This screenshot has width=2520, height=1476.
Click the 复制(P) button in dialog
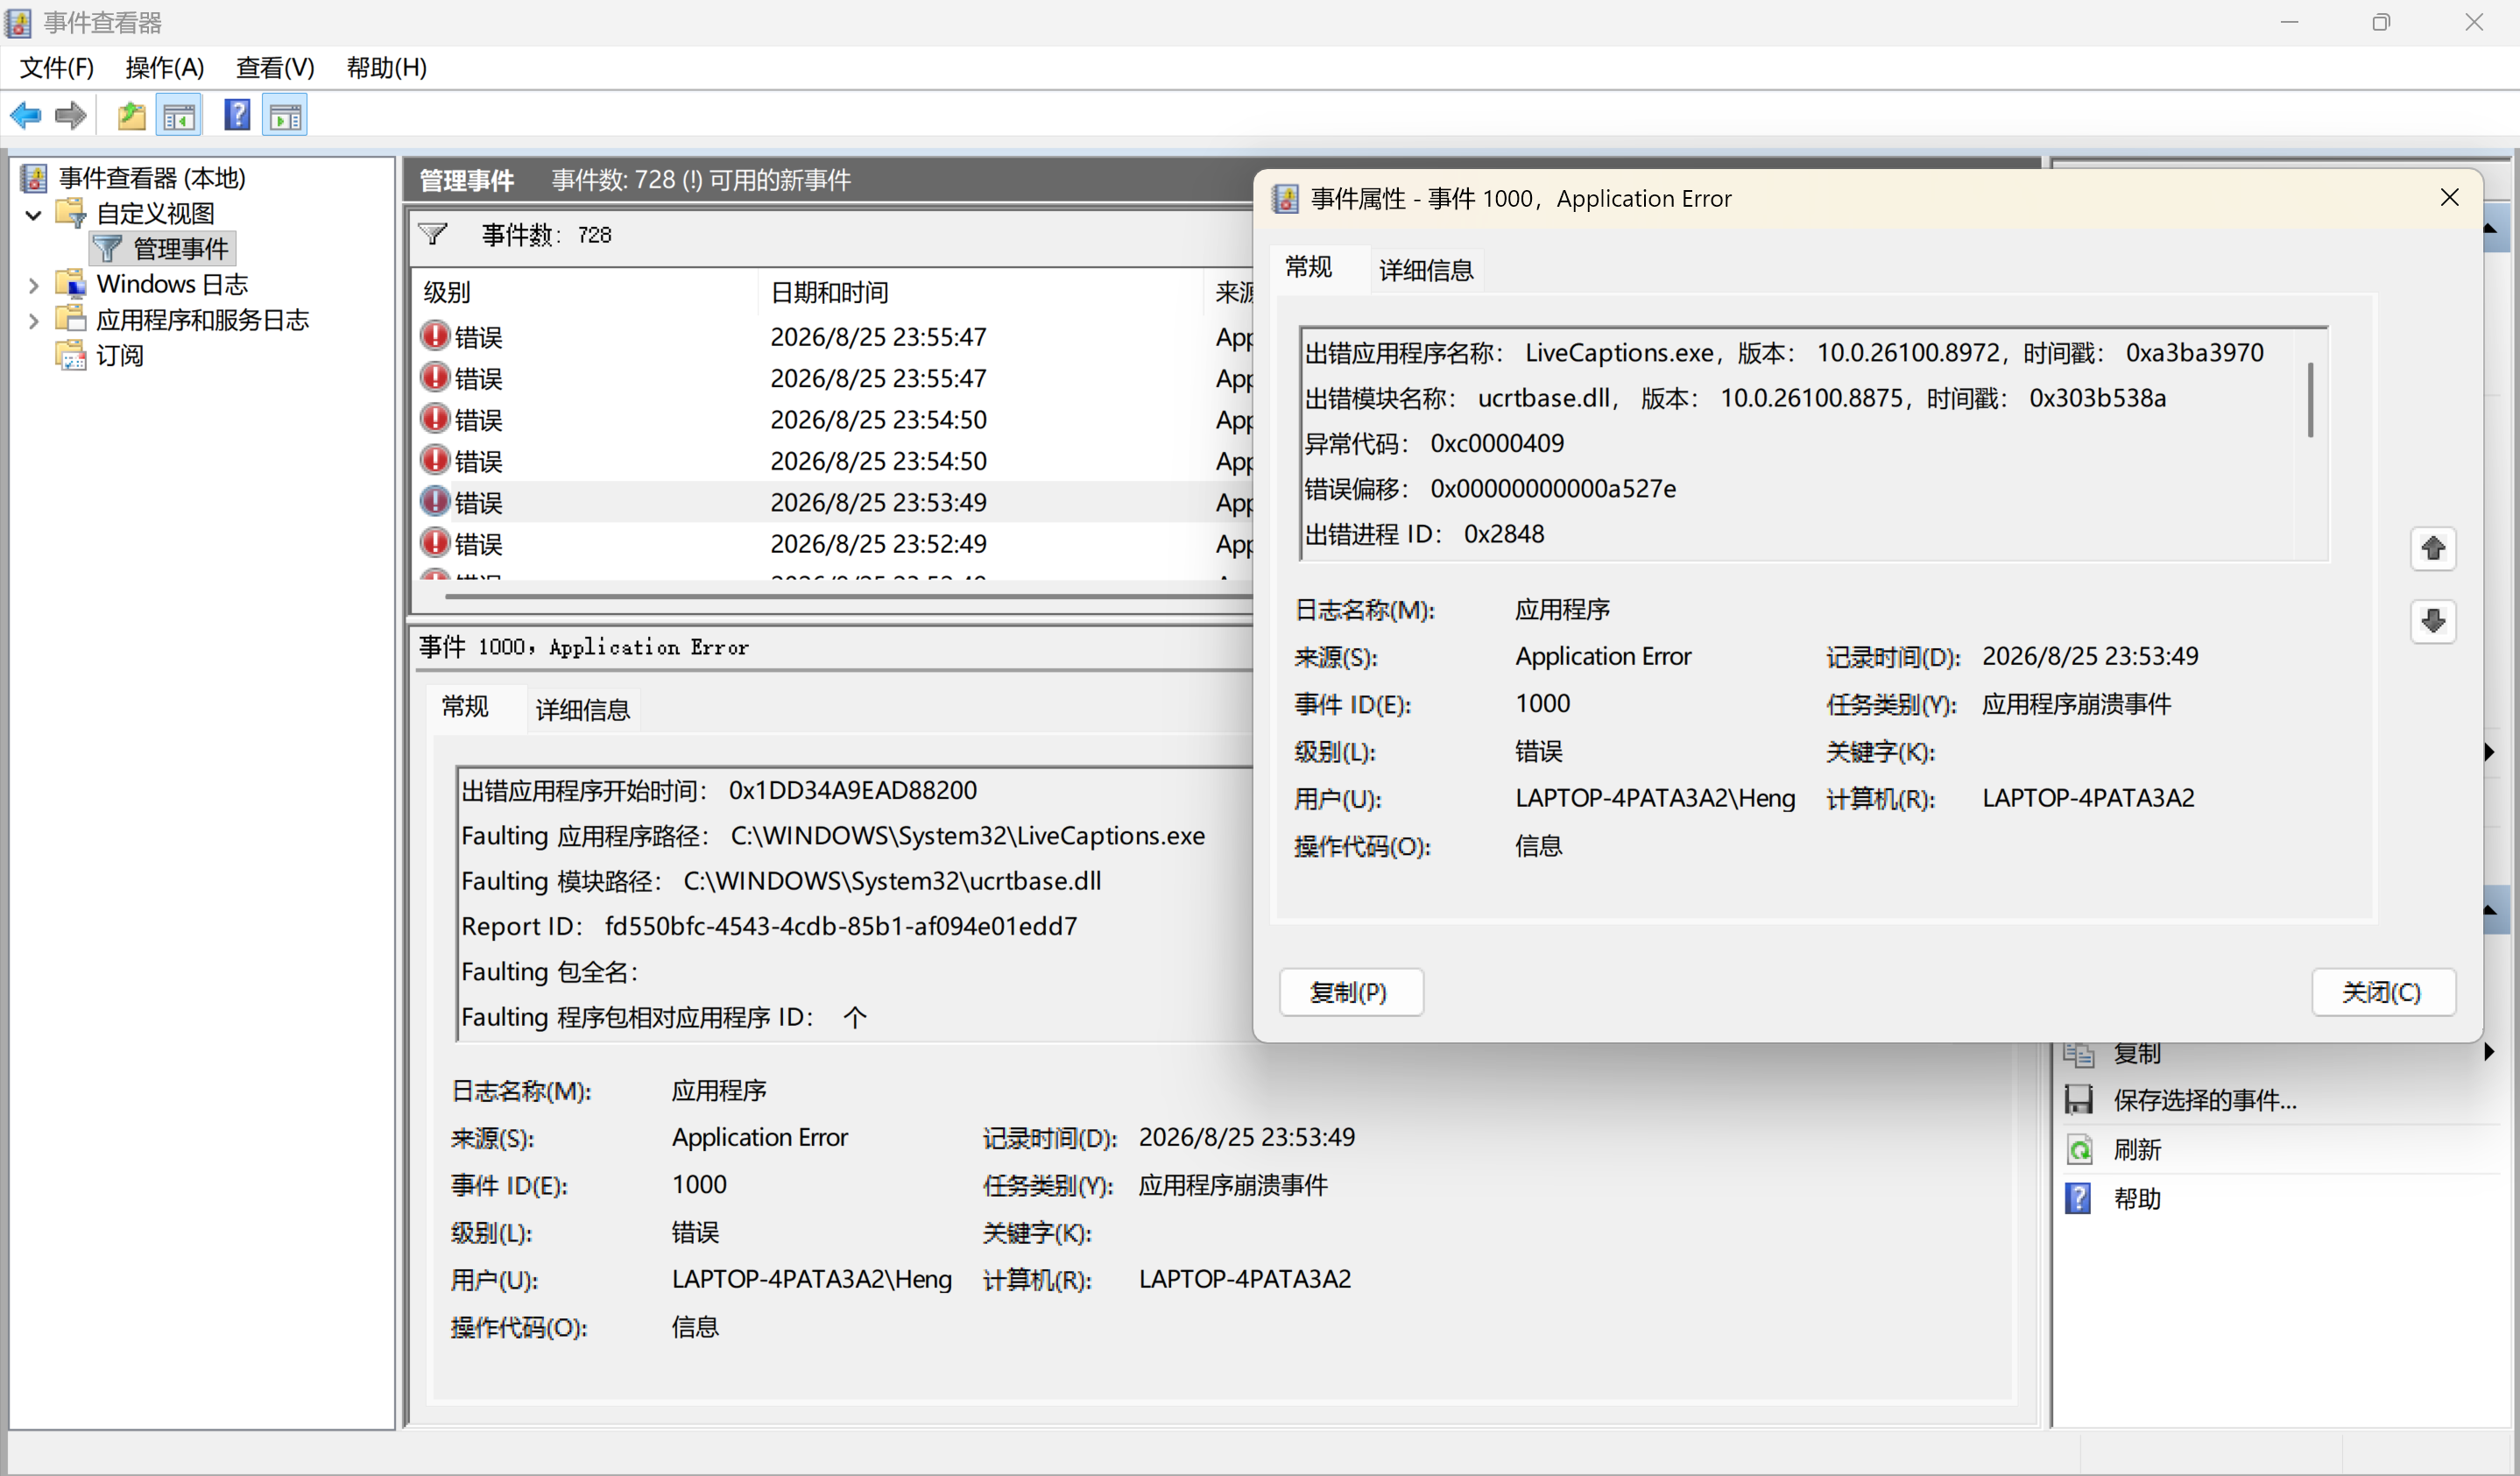1351,992
